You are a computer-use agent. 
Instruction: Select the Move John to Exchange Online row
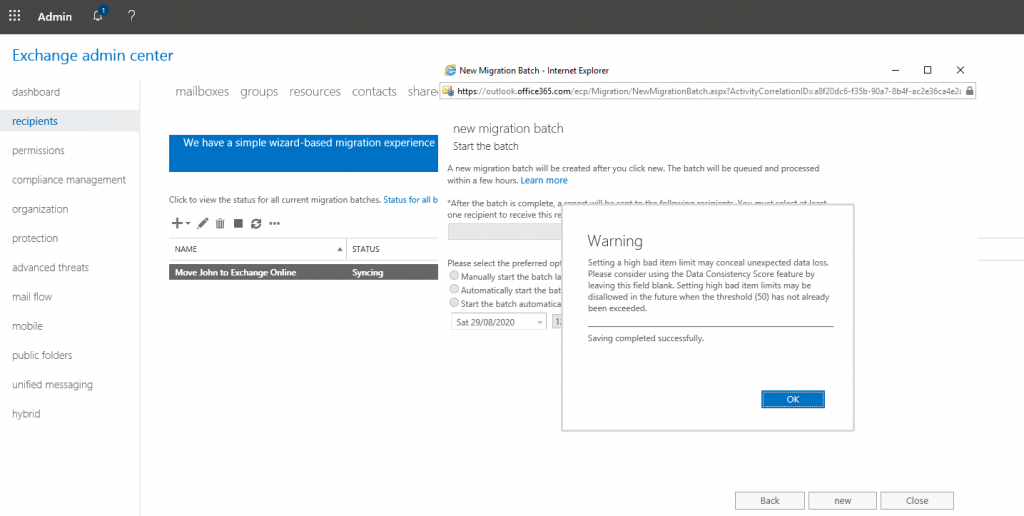tap(304, 272)
